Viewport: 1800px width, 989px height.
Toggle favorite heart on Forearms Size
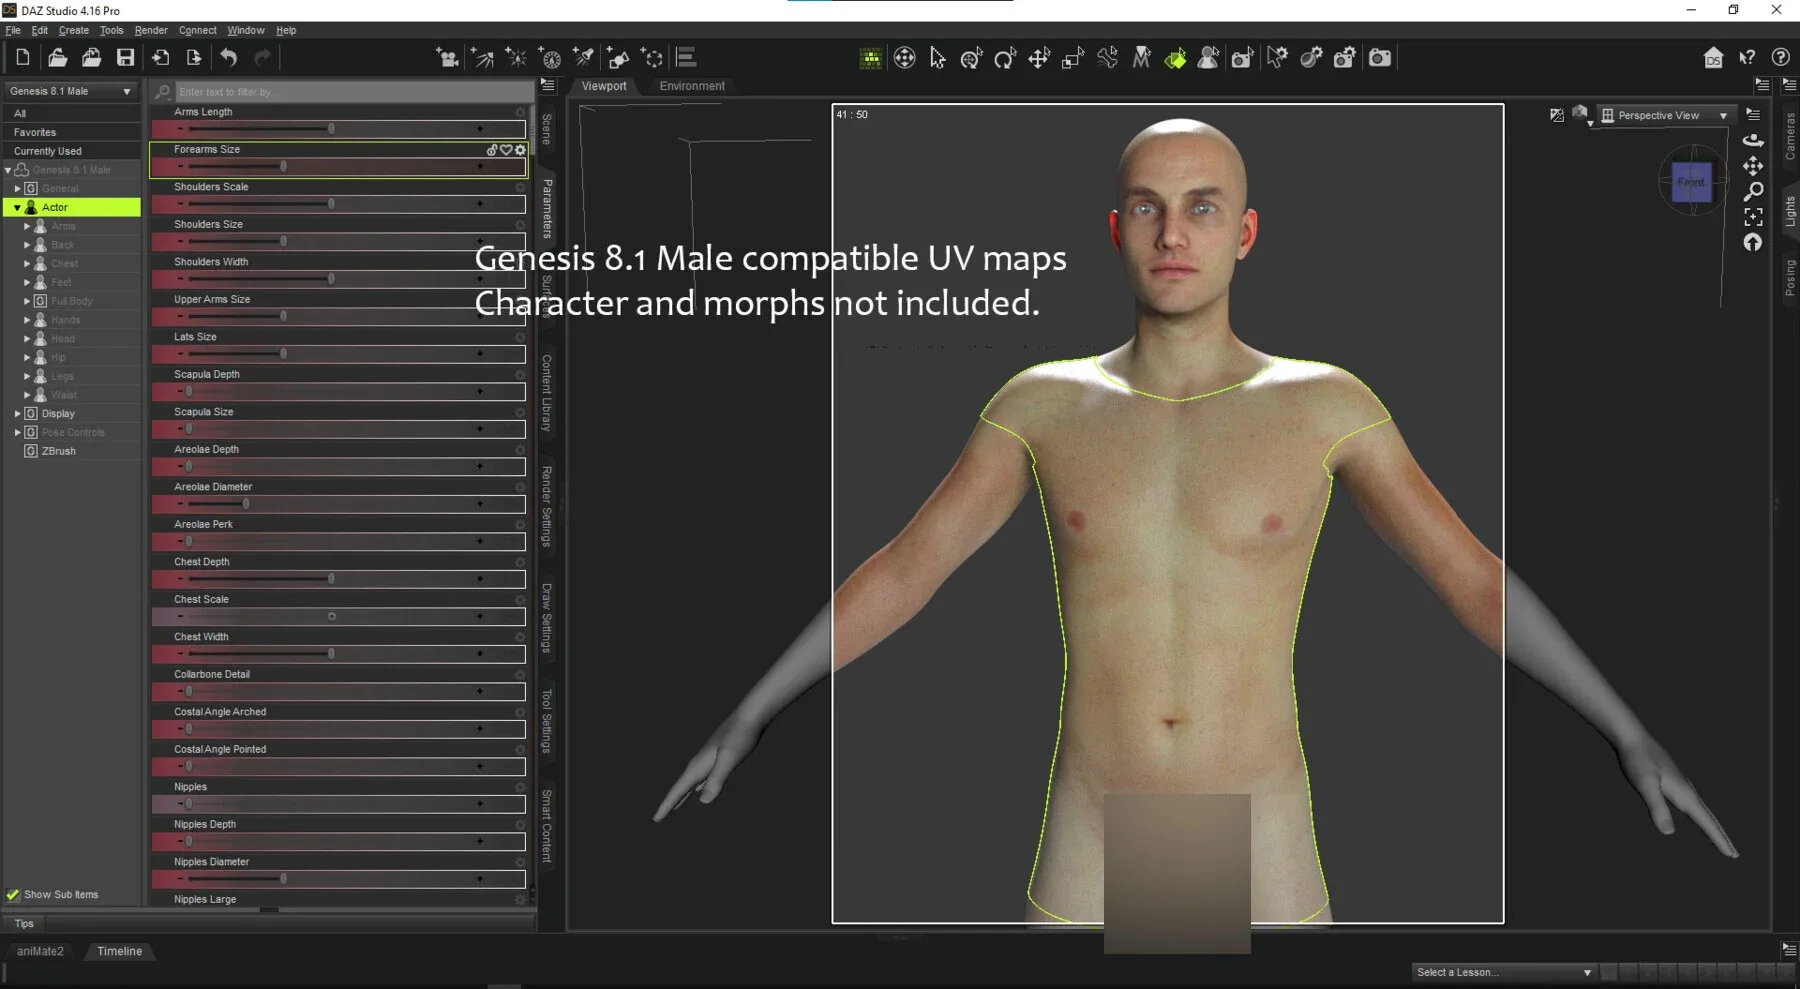click(506, 150)
